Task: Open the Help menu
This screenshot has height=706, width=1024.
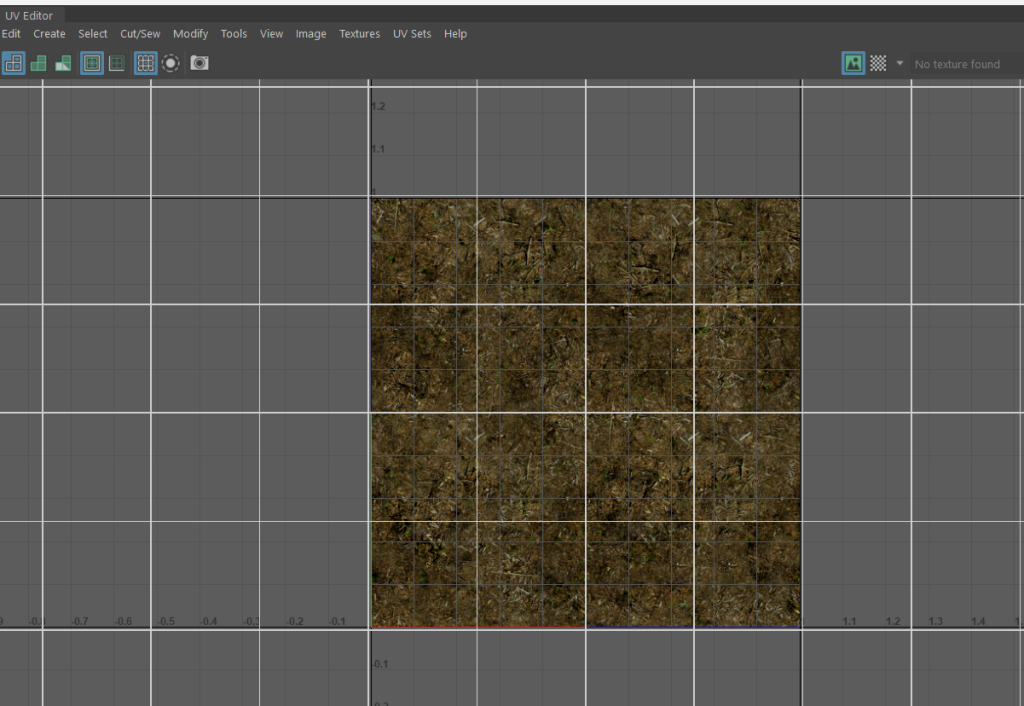Action: coord(455,34)
